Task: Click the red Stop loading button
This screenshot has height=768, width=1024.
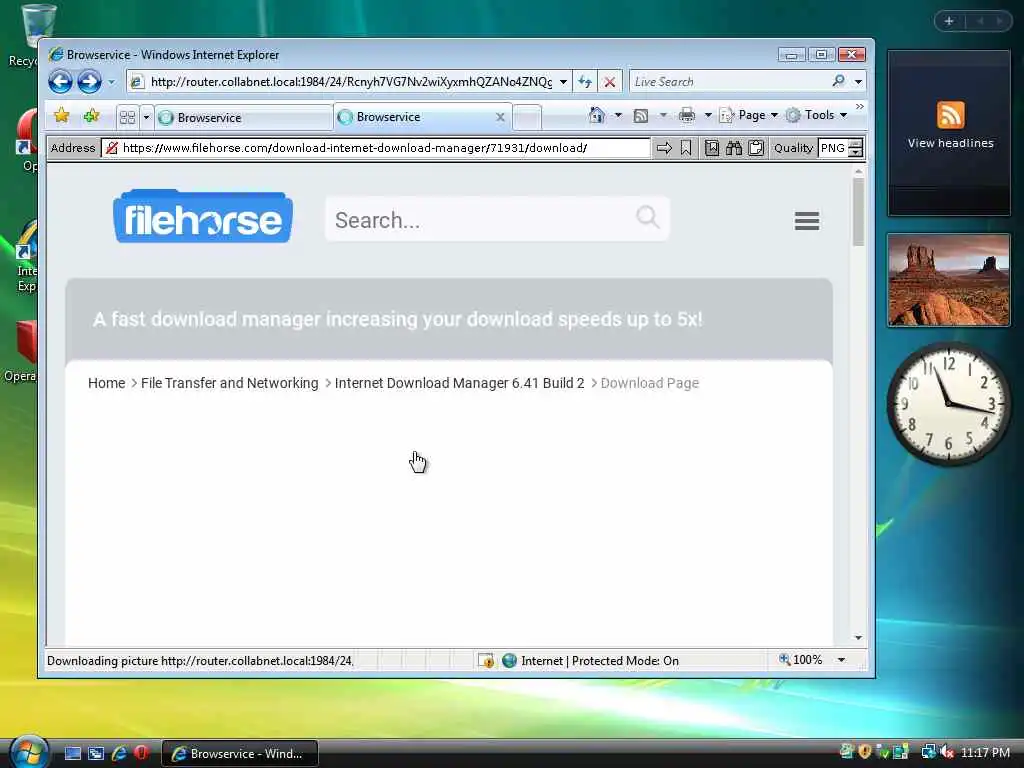Action: click(x=609, y=82)
